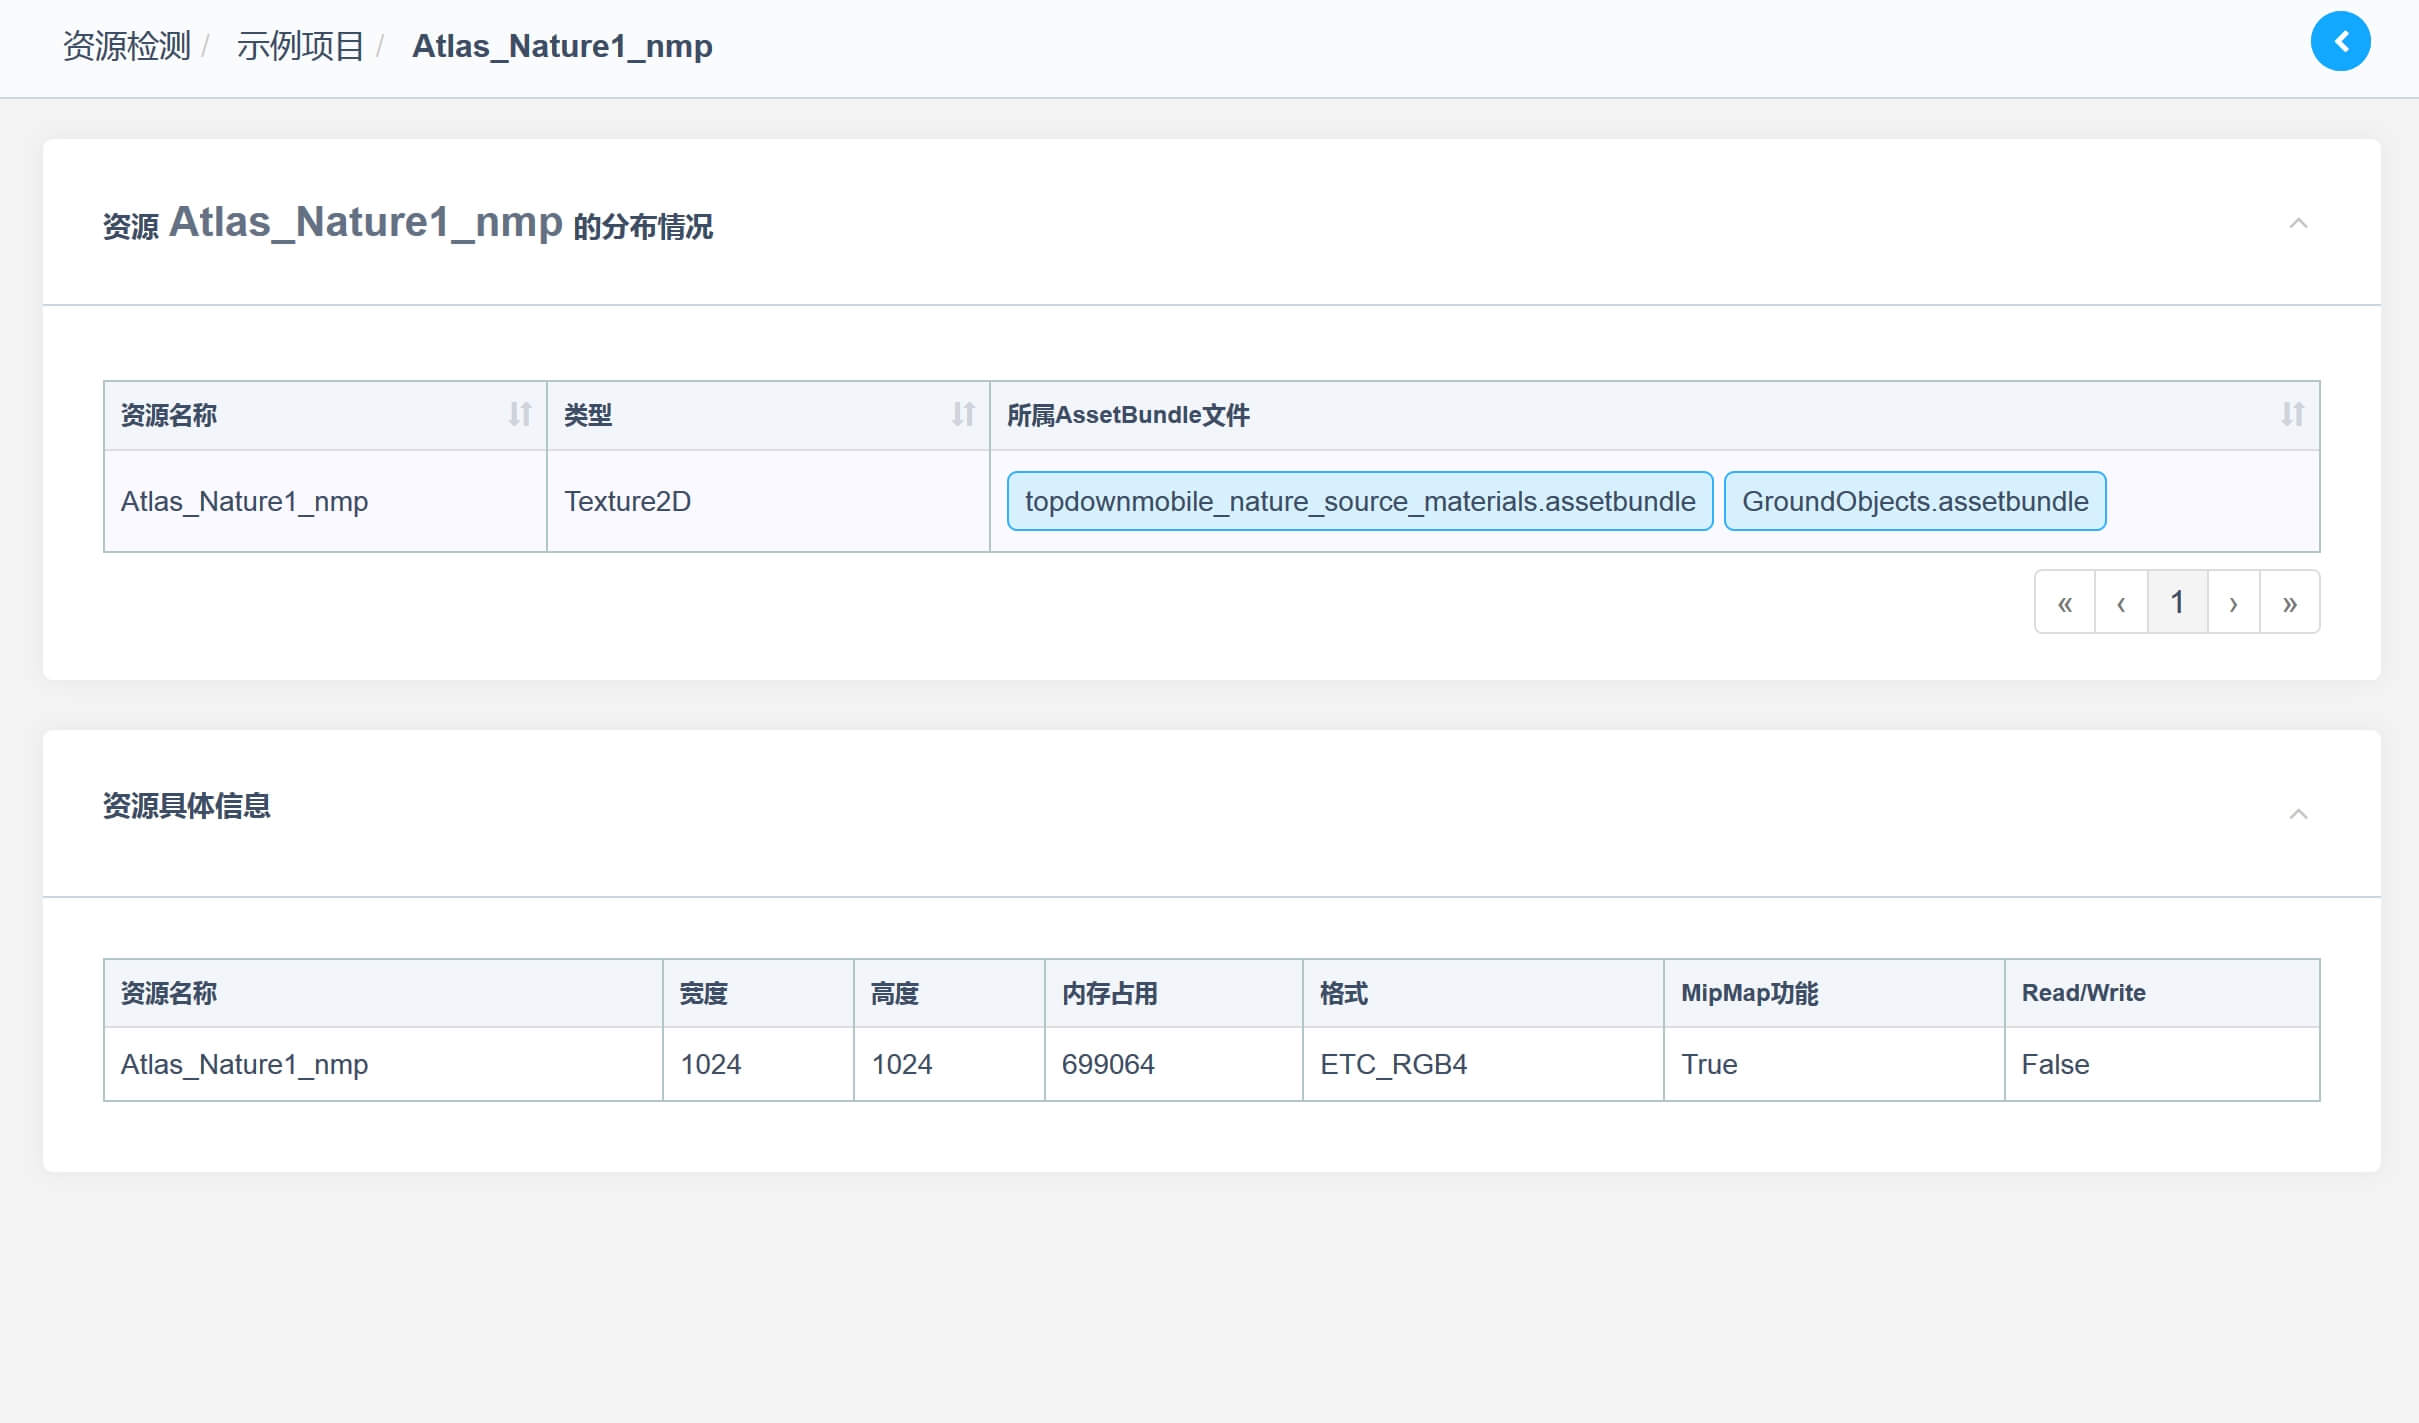Select page 1 in pagination

2176,603
